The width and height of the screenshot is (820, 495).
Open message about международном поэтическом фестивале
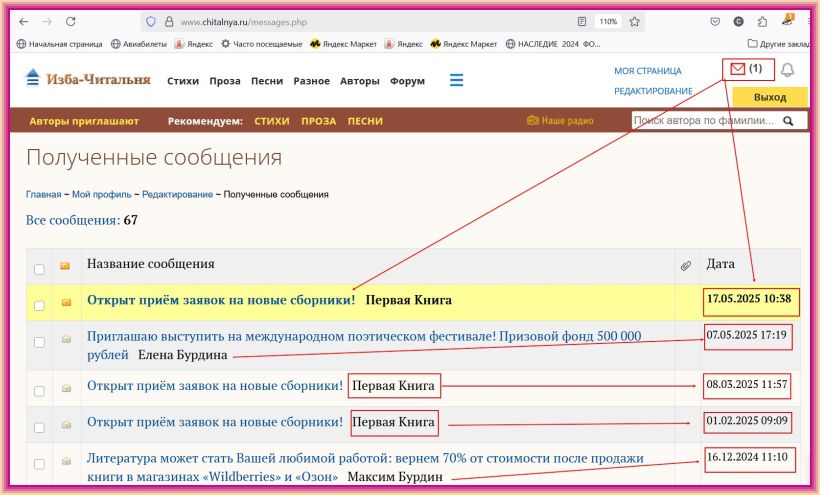click(364, 345)
